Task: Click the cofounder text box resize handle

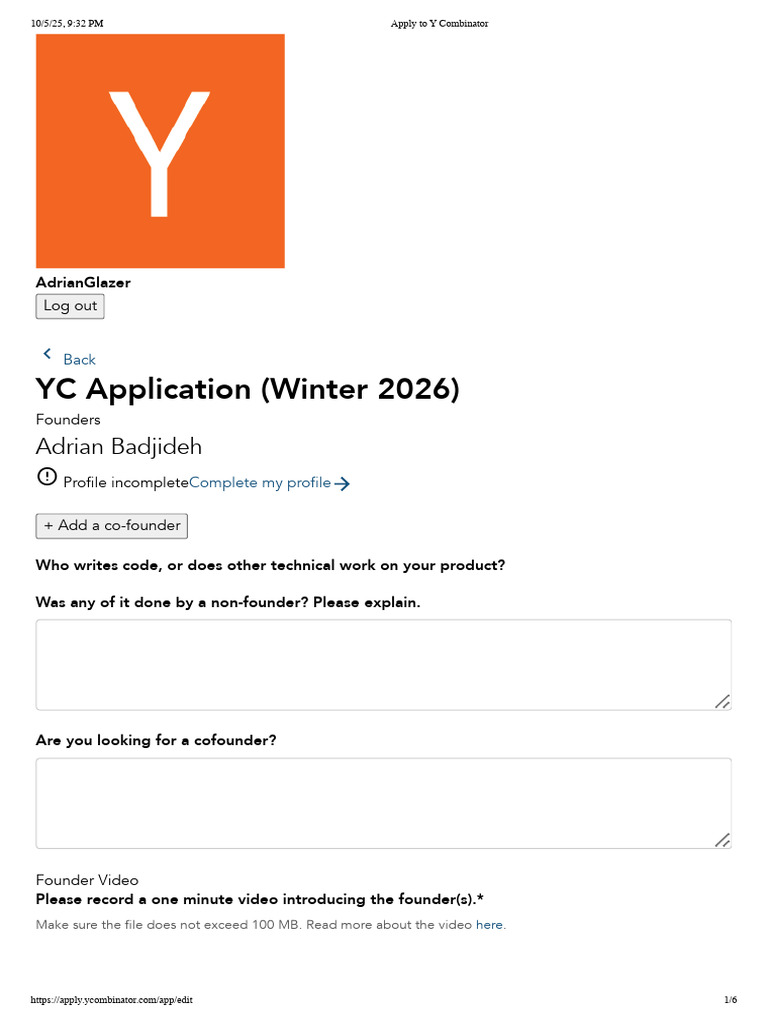Action: pos(722,840)
